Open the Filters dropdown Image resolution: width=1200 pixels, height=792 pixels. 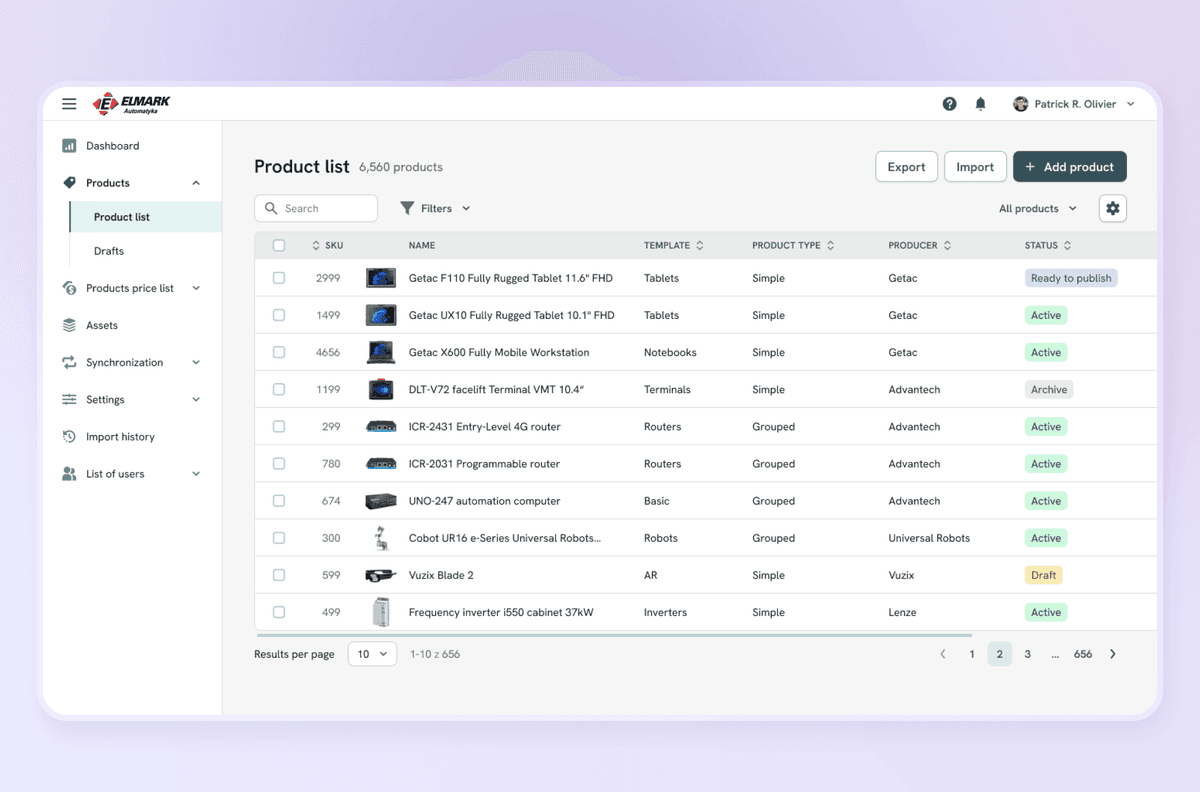click(x=435, y=208)
